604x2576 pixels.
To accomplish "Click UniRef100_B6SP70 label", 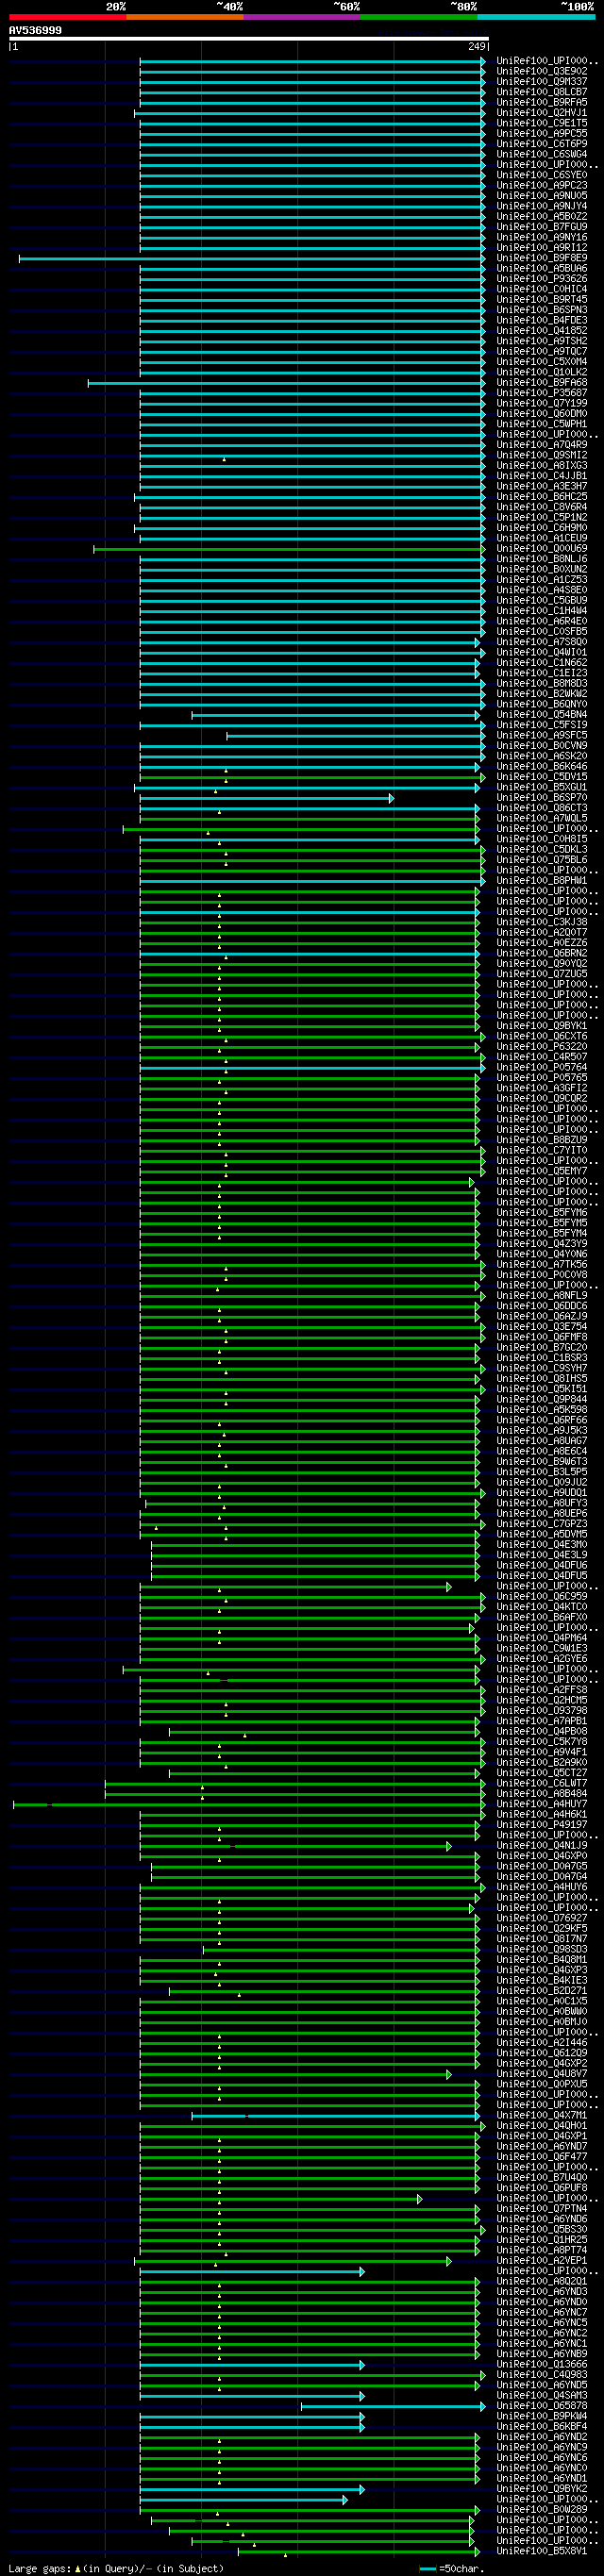I will [542, 798].
